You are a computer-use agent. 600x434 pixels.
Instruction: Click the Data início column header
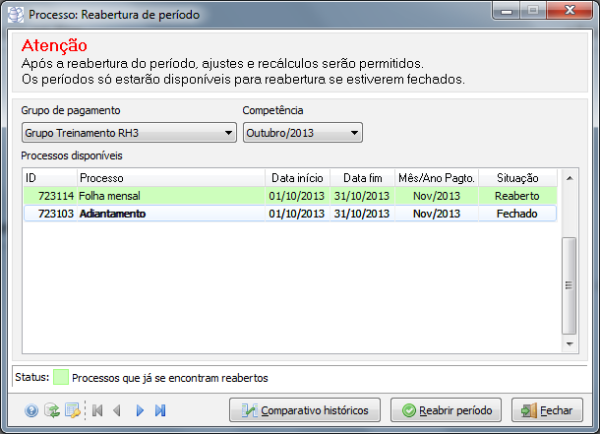[296, 177]
